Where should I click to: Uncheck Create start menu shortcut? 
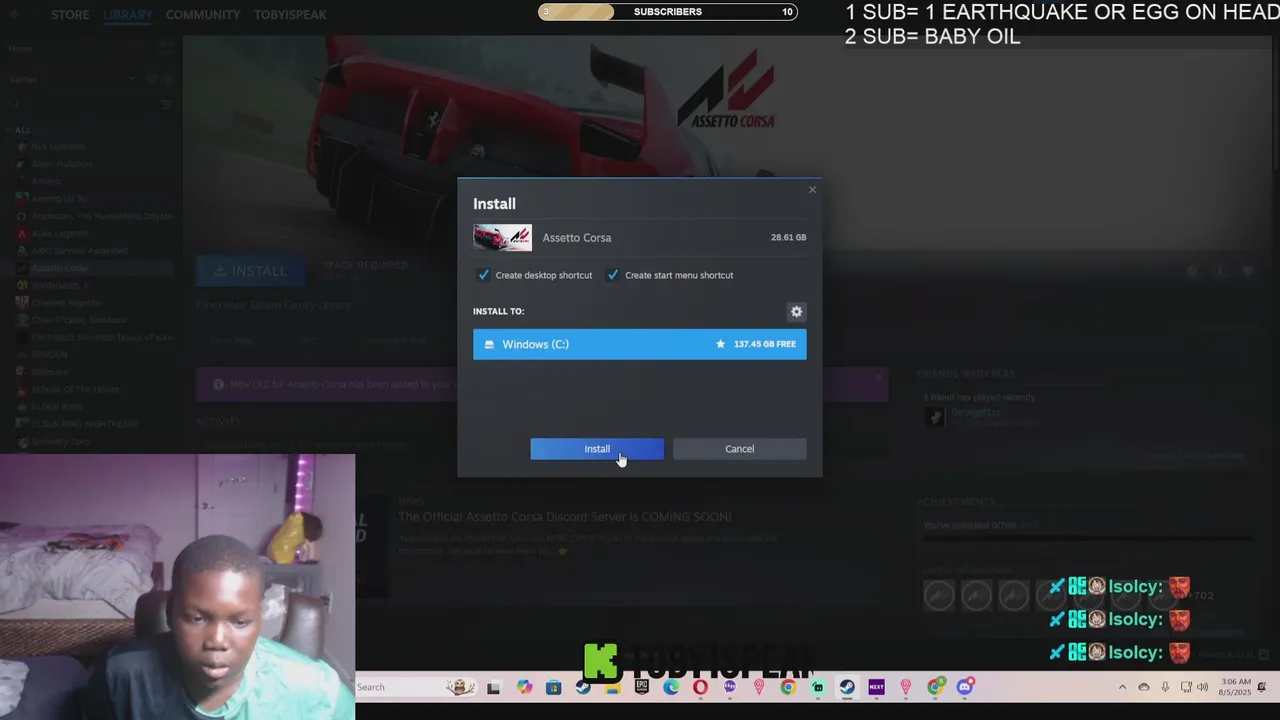pos(613,275)
